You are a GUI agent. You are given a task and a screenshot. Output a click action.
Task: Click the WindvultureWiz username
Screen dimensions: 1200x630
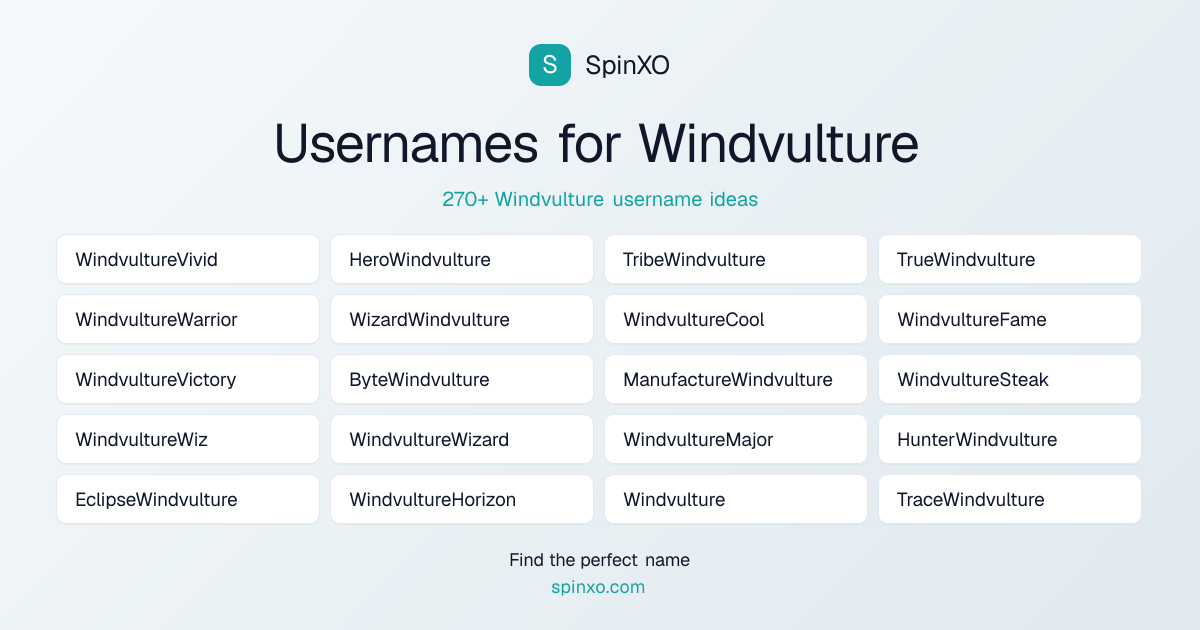[188, 439]
